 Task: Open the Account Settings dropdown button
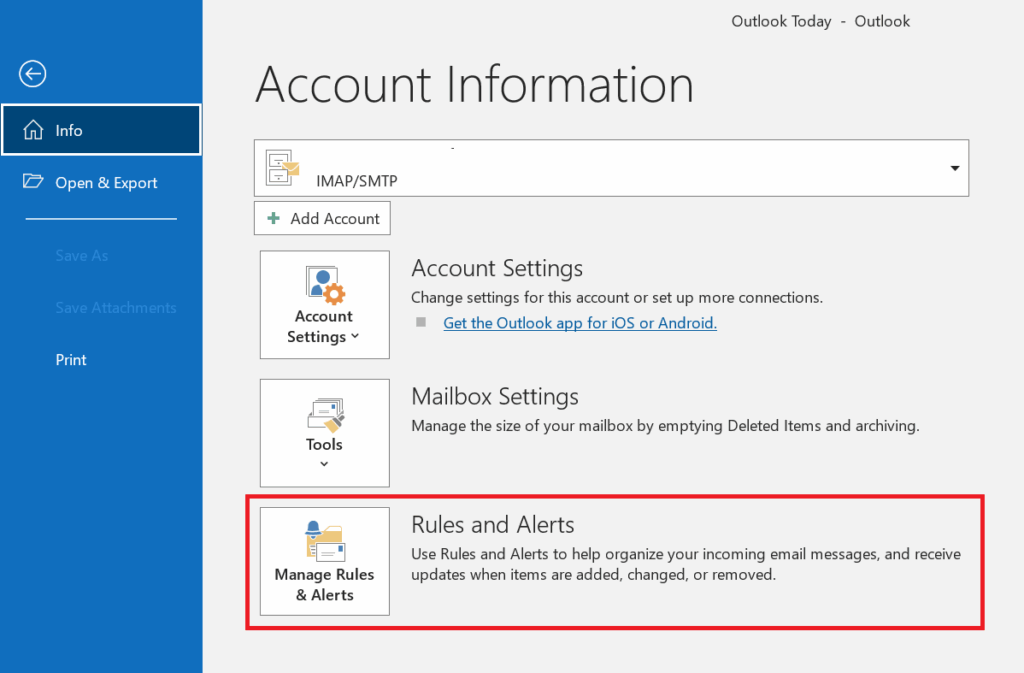325,305
